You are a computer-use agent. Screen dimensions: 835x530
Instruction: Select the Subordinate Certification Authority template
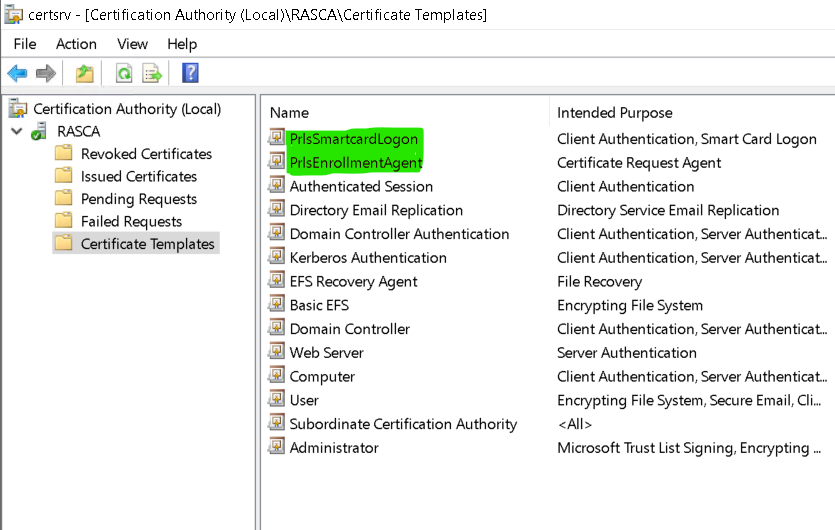(x=403, y=424)
